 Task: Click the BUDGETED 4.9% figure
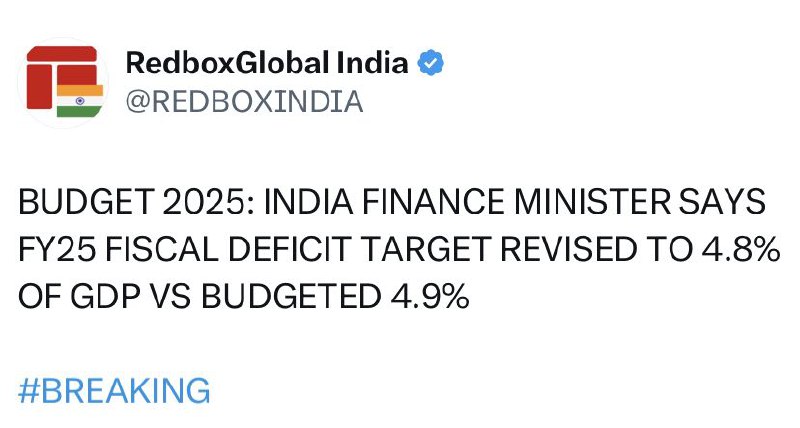click(x=335, y=296)
